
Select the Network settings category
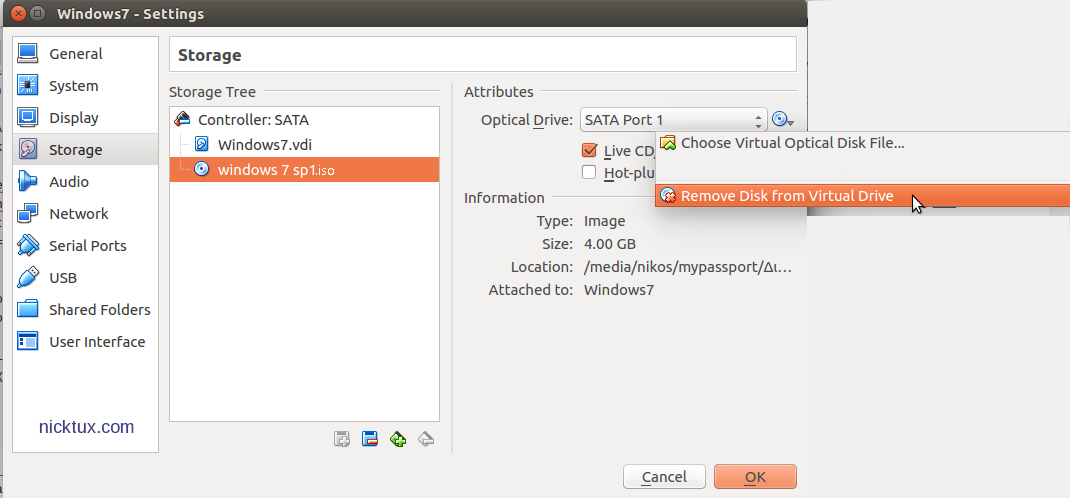click(78, 214)
